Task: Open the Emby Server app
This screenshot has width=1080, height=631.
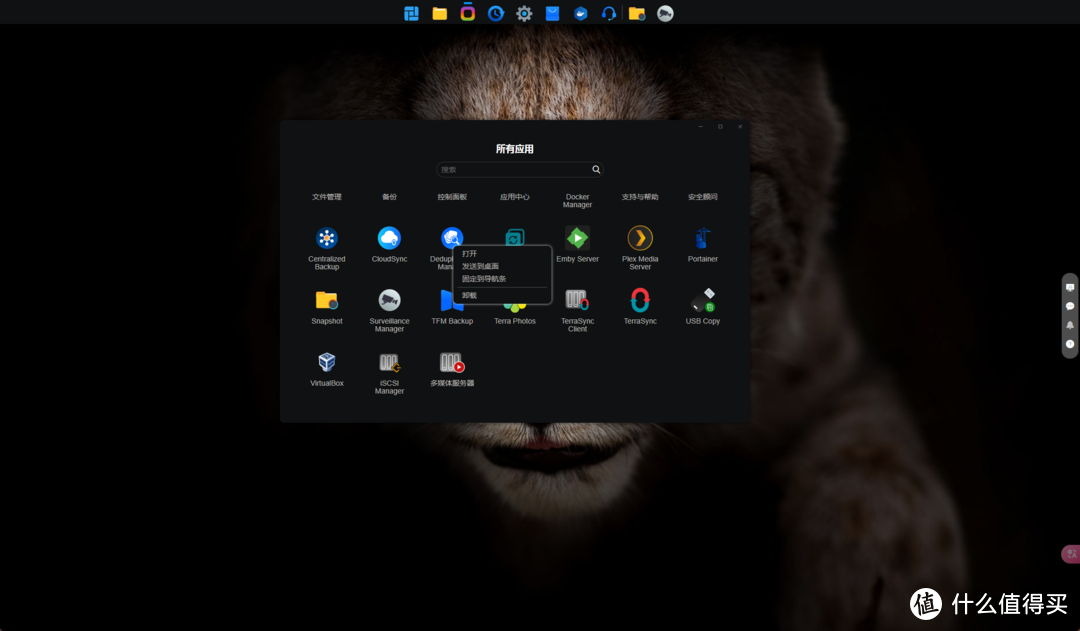Action: pos(577,238)
